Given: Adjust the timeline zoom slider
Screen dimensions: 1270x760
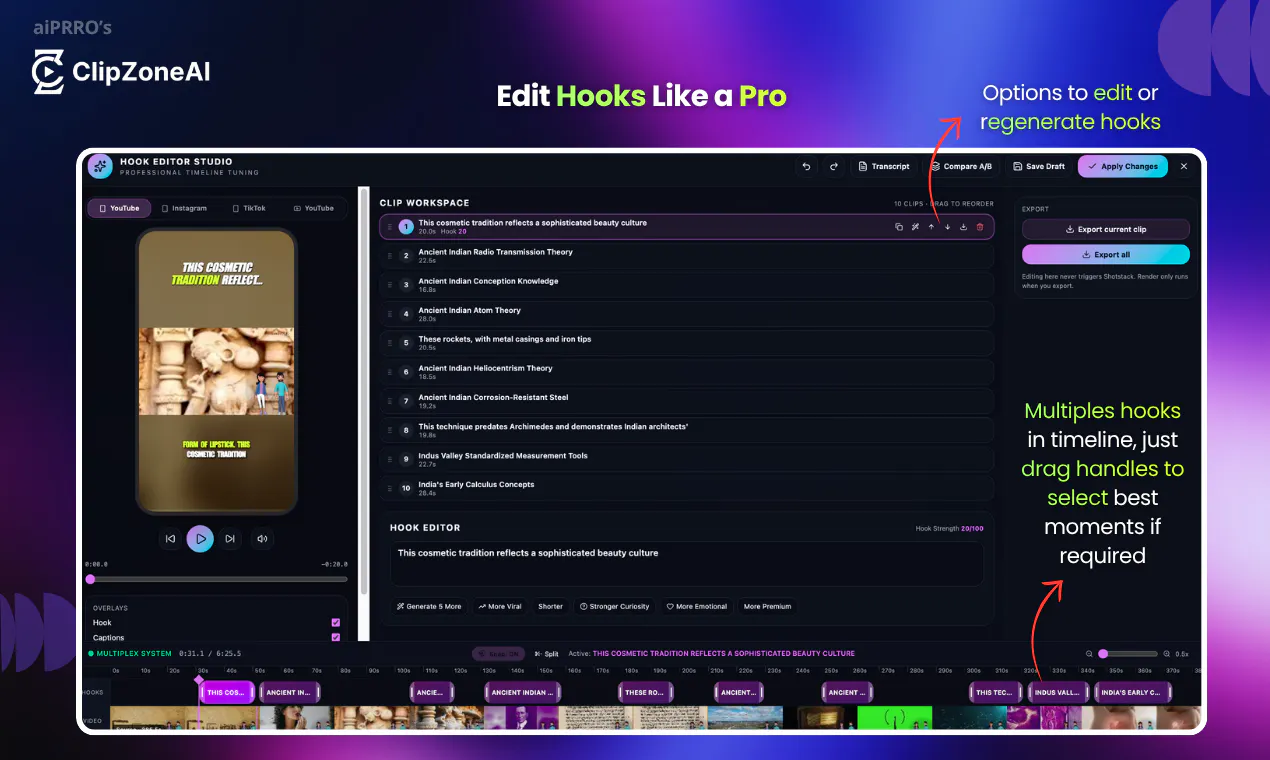Looking at the screenshot, I should [1128, 654].
